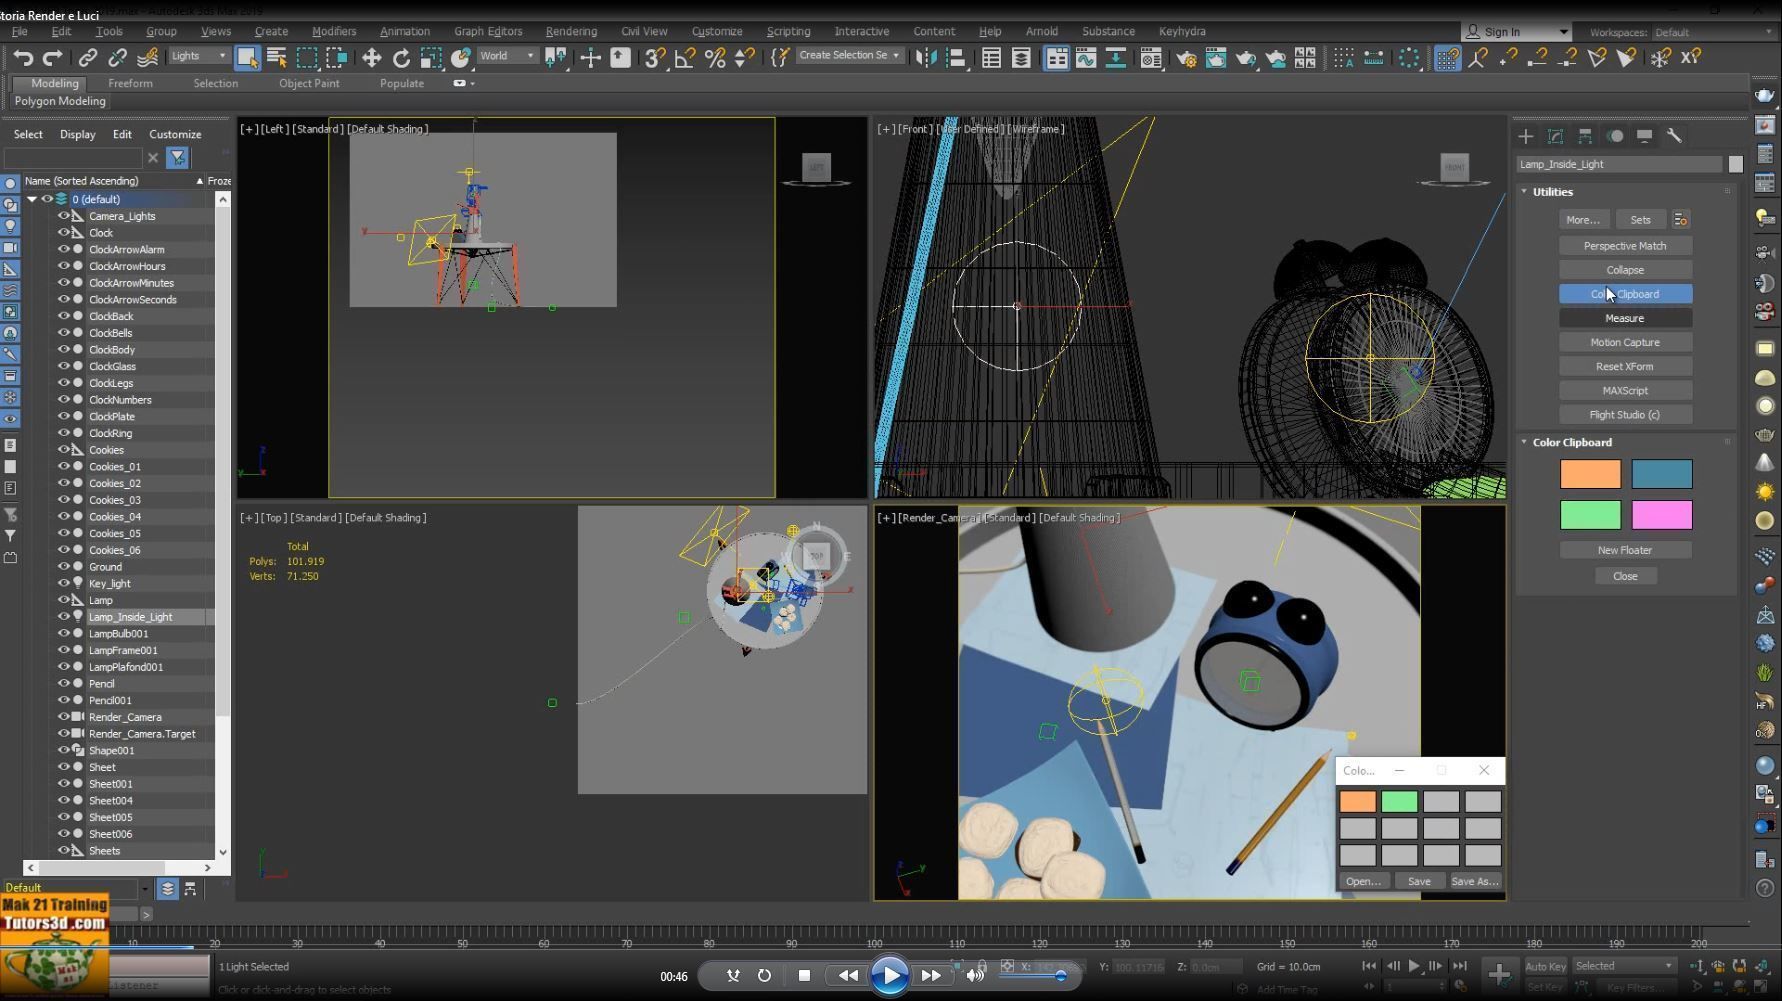This screenshot has width=1782, height=1001.
Task: Click Open... in the color floater
Action: tap(1363, 882)
